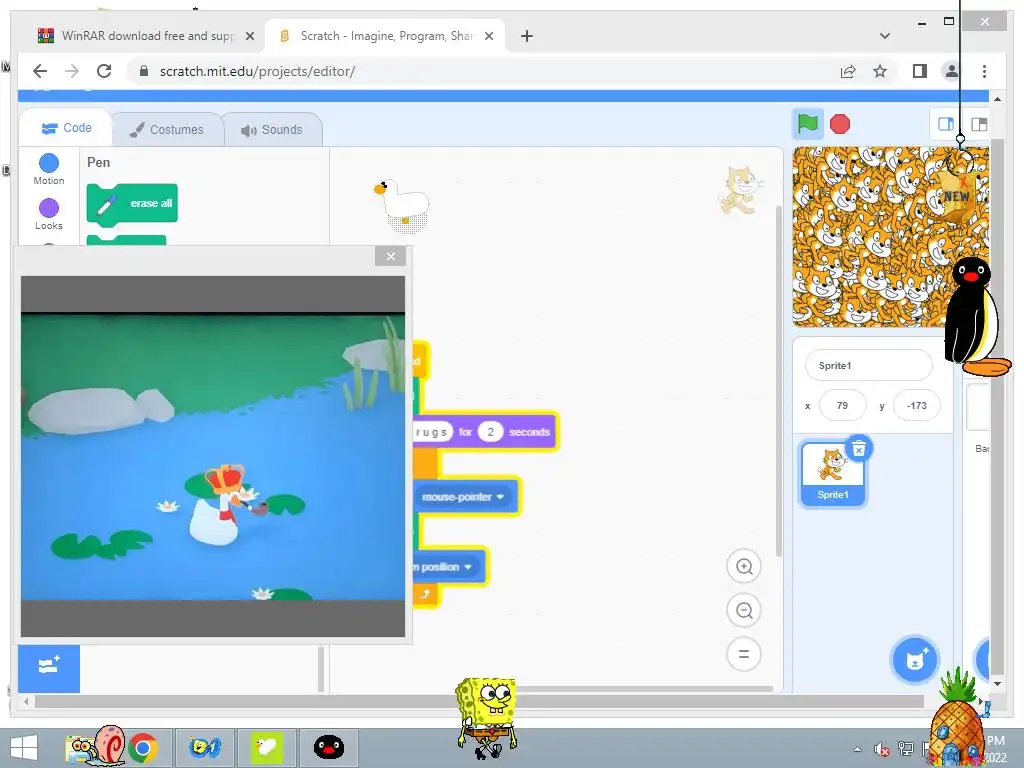Show hidden system tray icons
This screenshot has width=1024, height=768.
[x=857, y=749]
